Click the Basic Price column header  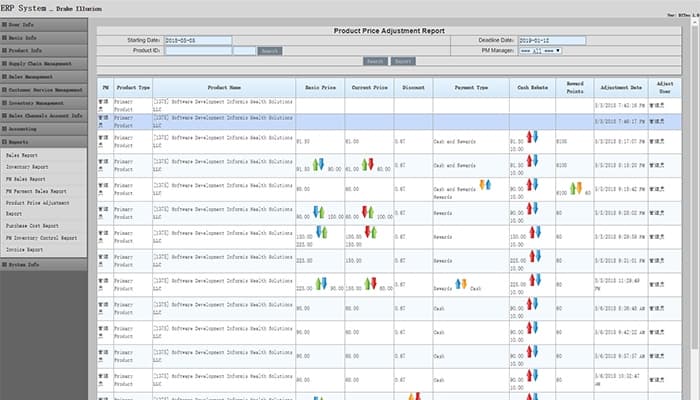(x=320, y=88)
